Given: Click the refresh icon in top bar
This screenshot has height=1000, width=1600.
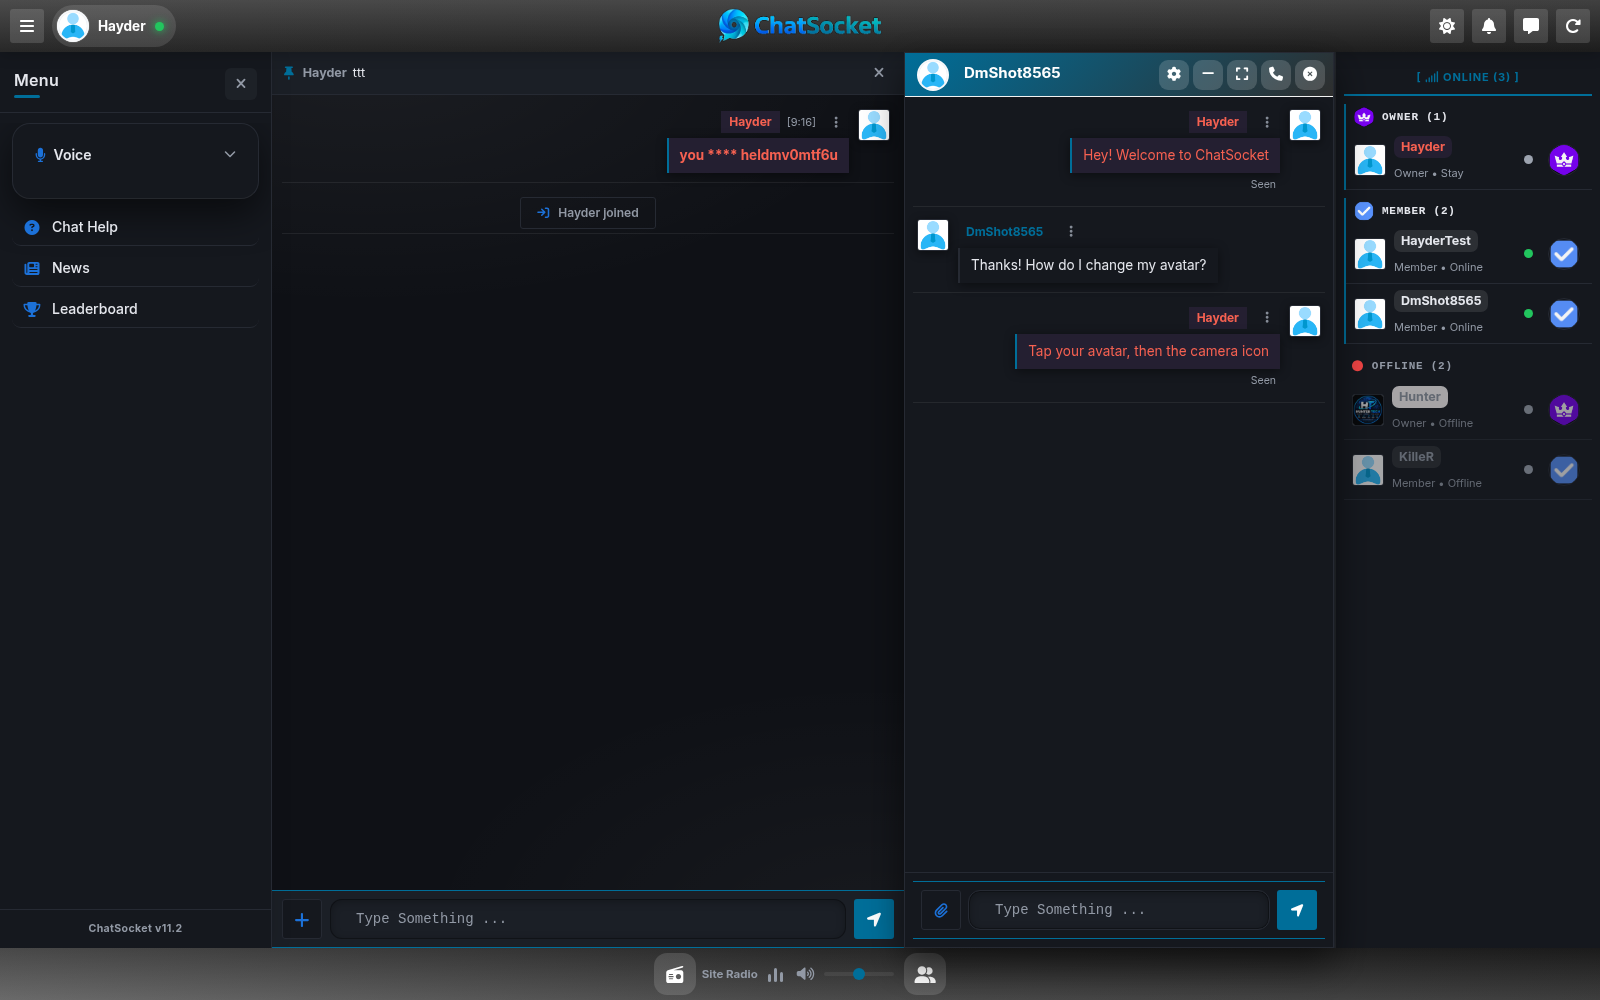Looking at the screenshot, I should (x=1573, y=26).
